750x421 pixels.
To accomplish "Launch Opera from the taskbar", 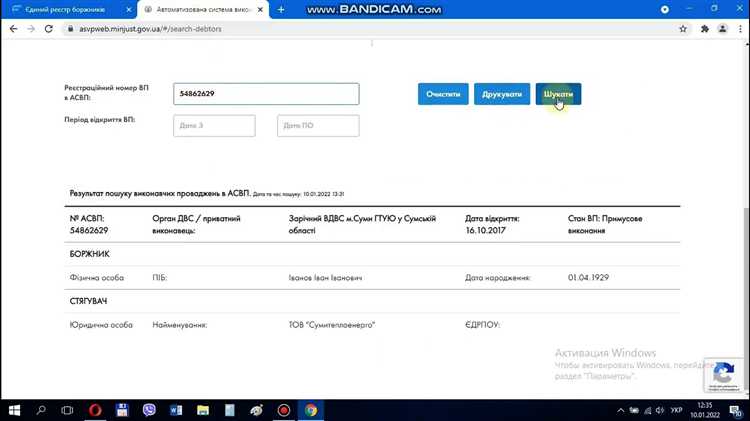I will pos(95,410).
